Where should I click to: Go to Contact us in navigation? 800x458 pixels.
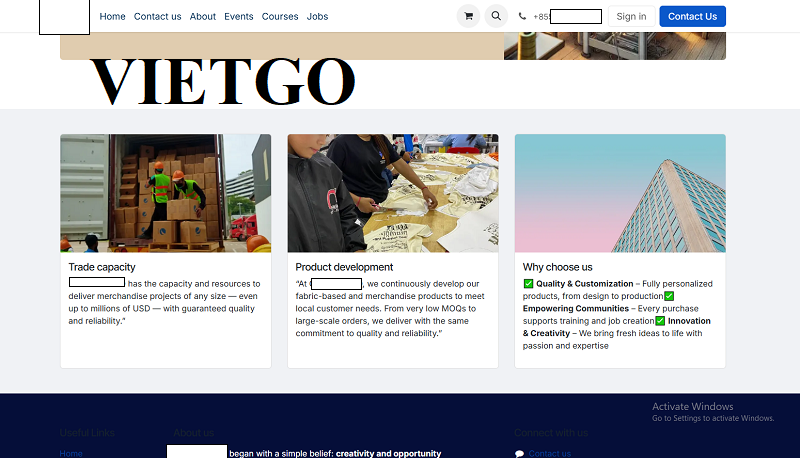click(157, 16)
